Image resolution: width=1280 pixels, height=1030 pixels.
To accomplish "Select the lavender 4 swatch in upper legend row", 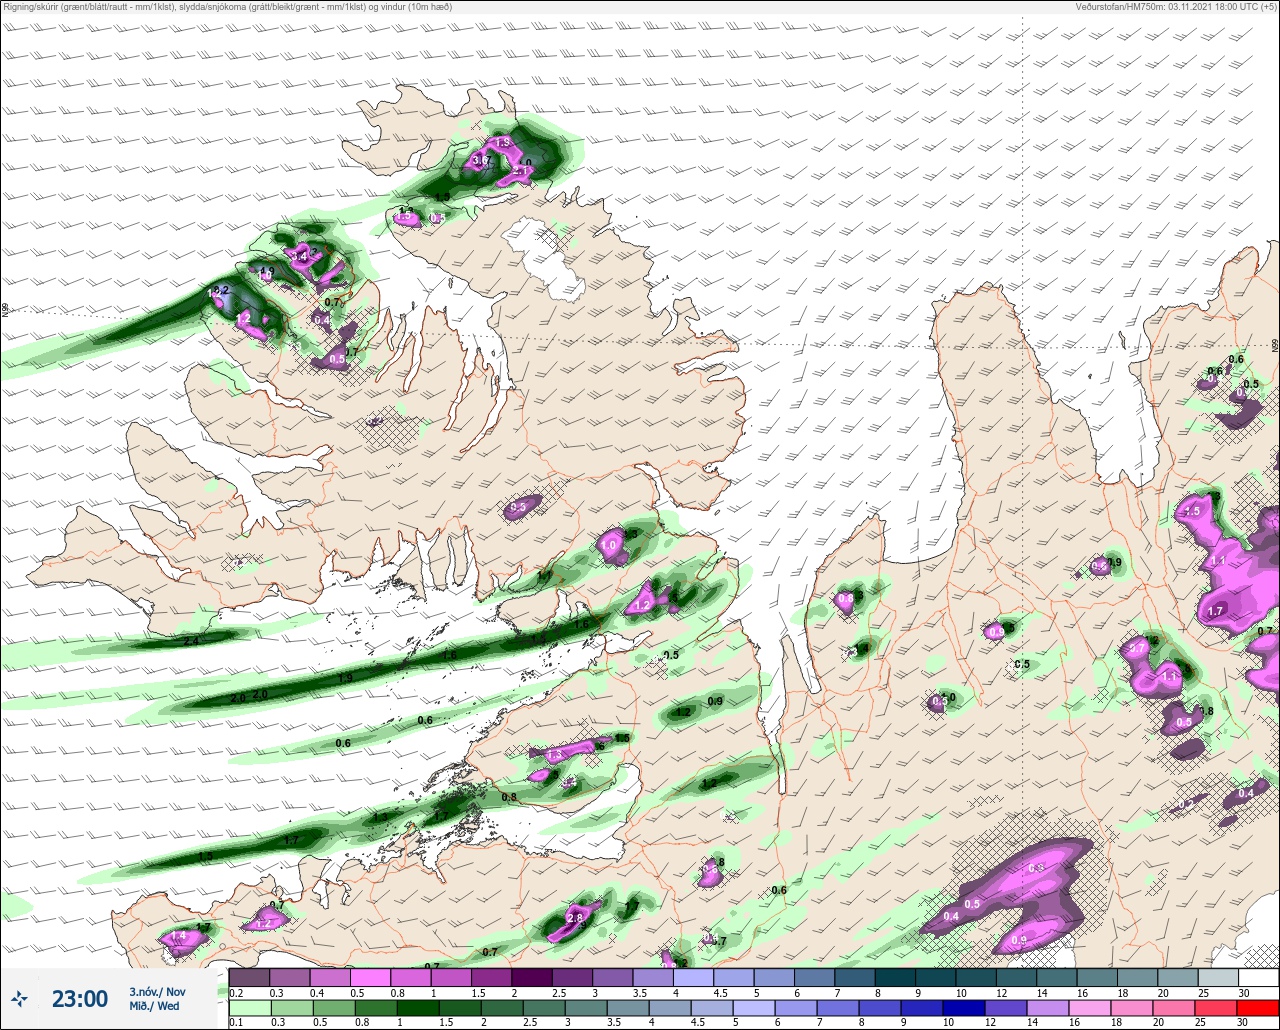I will 693,977.
